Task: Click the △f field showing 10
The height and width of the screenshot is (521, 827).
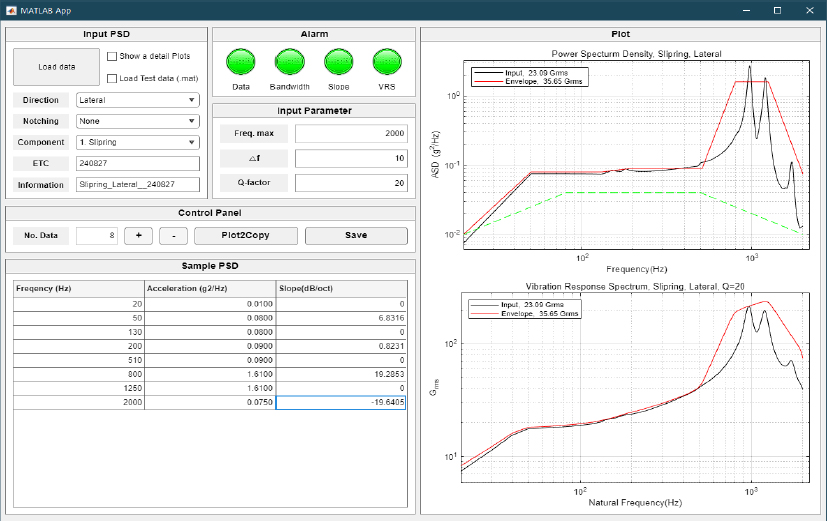Action: [351, 158]
